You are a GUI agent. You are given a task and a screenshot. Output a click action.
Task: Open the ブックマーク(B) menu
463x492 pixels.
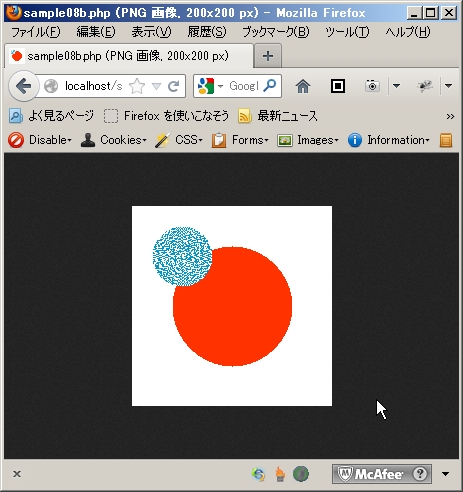click(x=276, y=32)
